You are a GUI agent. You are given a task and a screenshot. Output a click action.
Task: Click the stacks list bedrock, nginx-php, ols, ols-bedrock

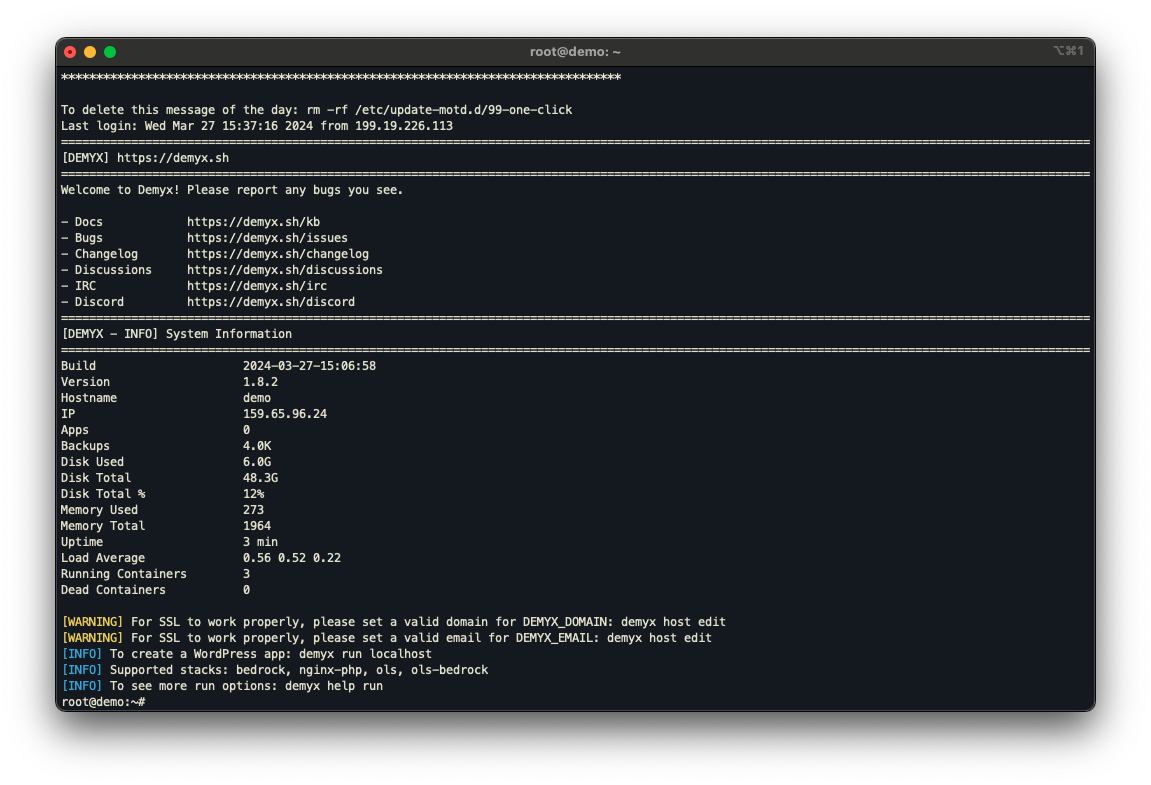tap(362, 670)
